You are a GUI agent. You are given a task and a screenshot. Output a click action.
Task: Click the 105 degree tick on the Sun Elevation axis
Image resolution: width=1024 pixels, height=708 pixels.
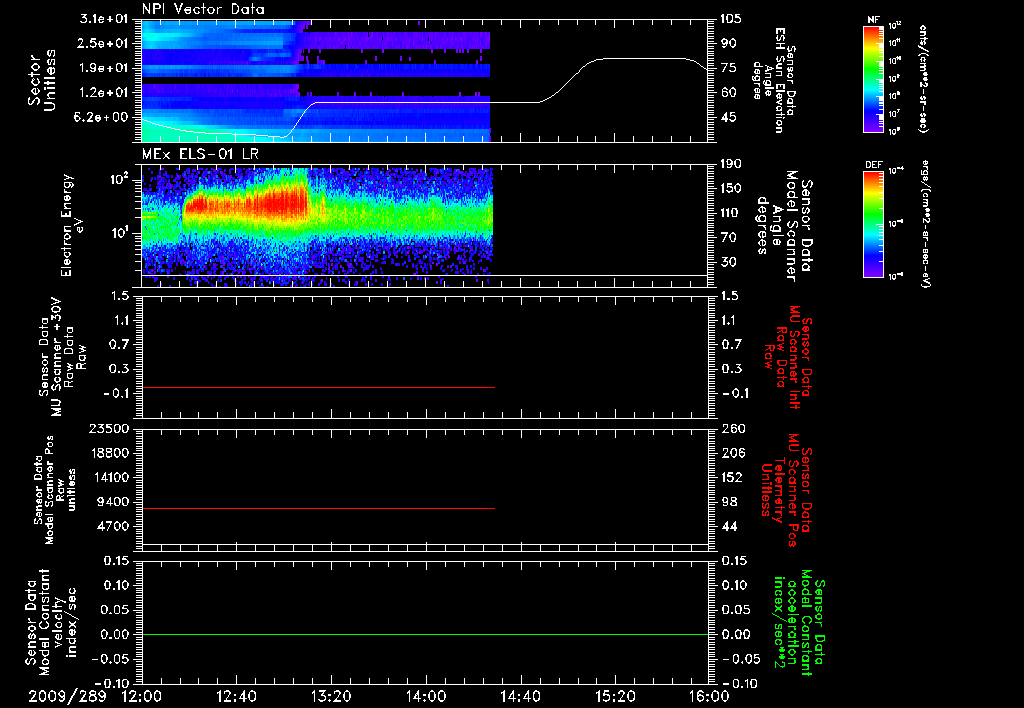[x=729, y=19]
